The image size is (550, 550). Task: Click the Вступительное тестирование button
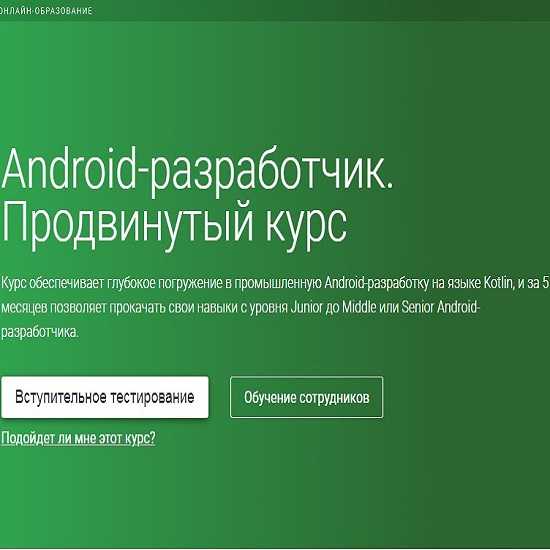click(105, 397)
